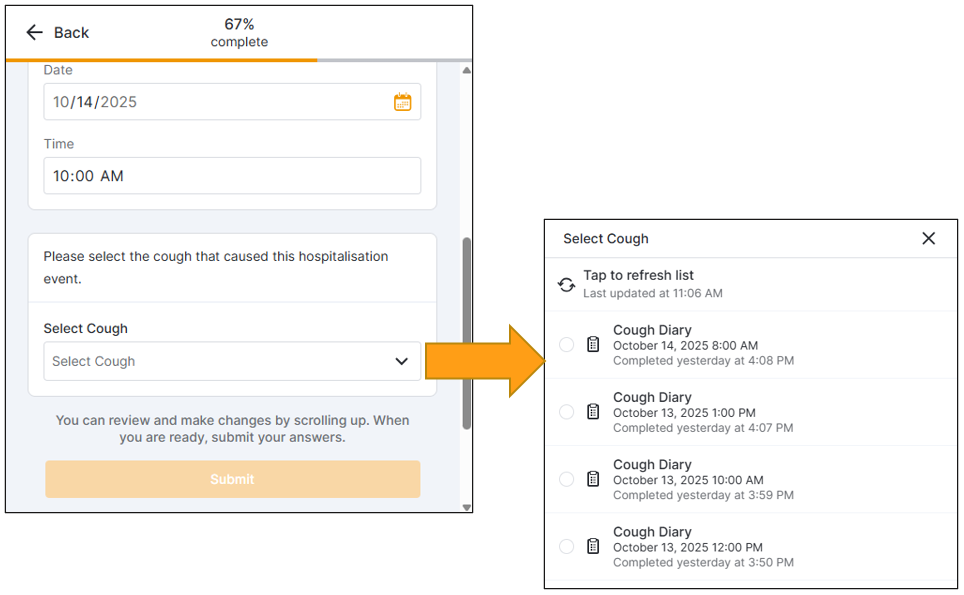Screen dimensions: 964x595
Task: Tap to refresh list text
Action: click(x=638, y=275)
